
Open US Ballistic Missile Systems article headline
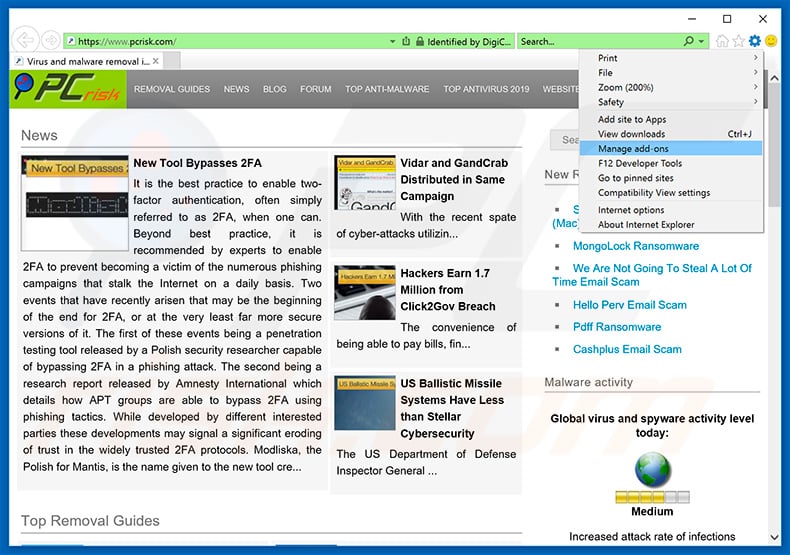click(x=452, y=408)
